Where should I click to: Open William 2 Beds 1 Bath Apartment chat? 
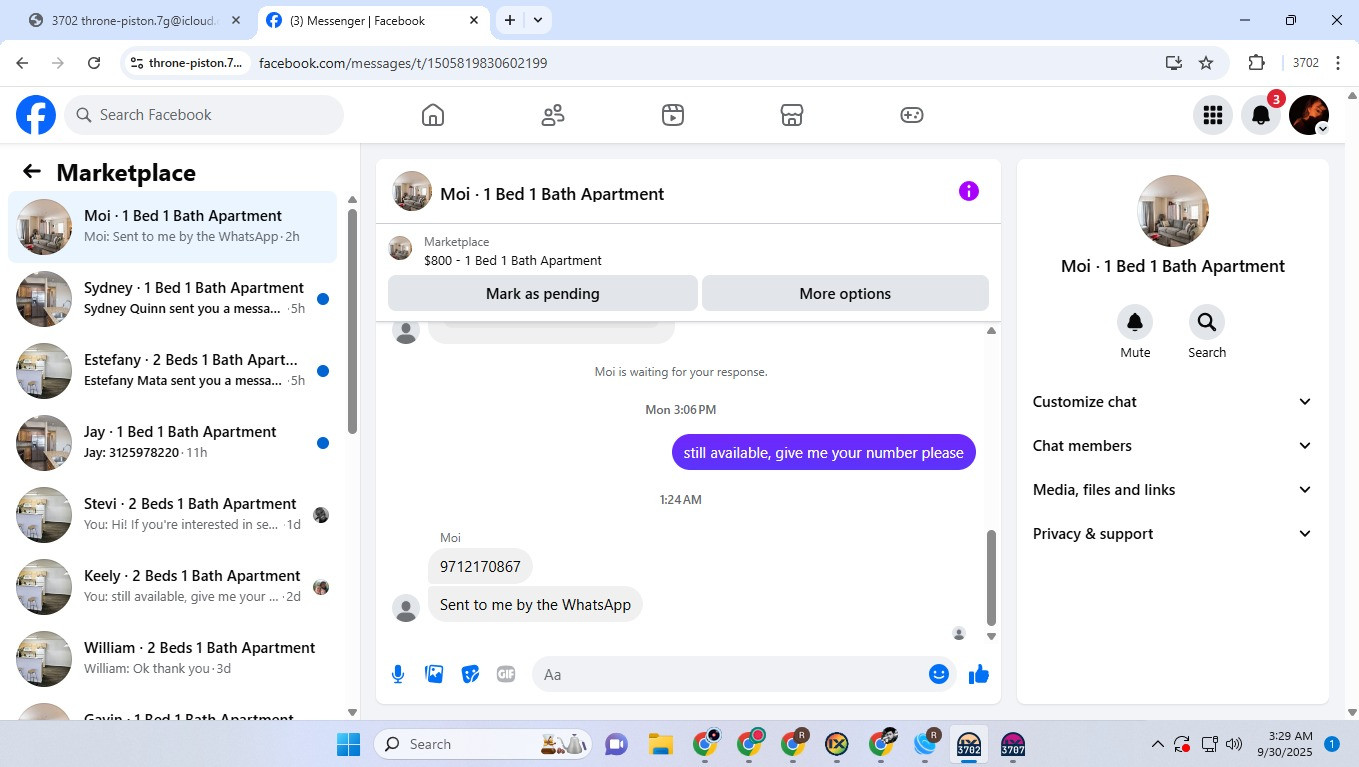[172, 659]
